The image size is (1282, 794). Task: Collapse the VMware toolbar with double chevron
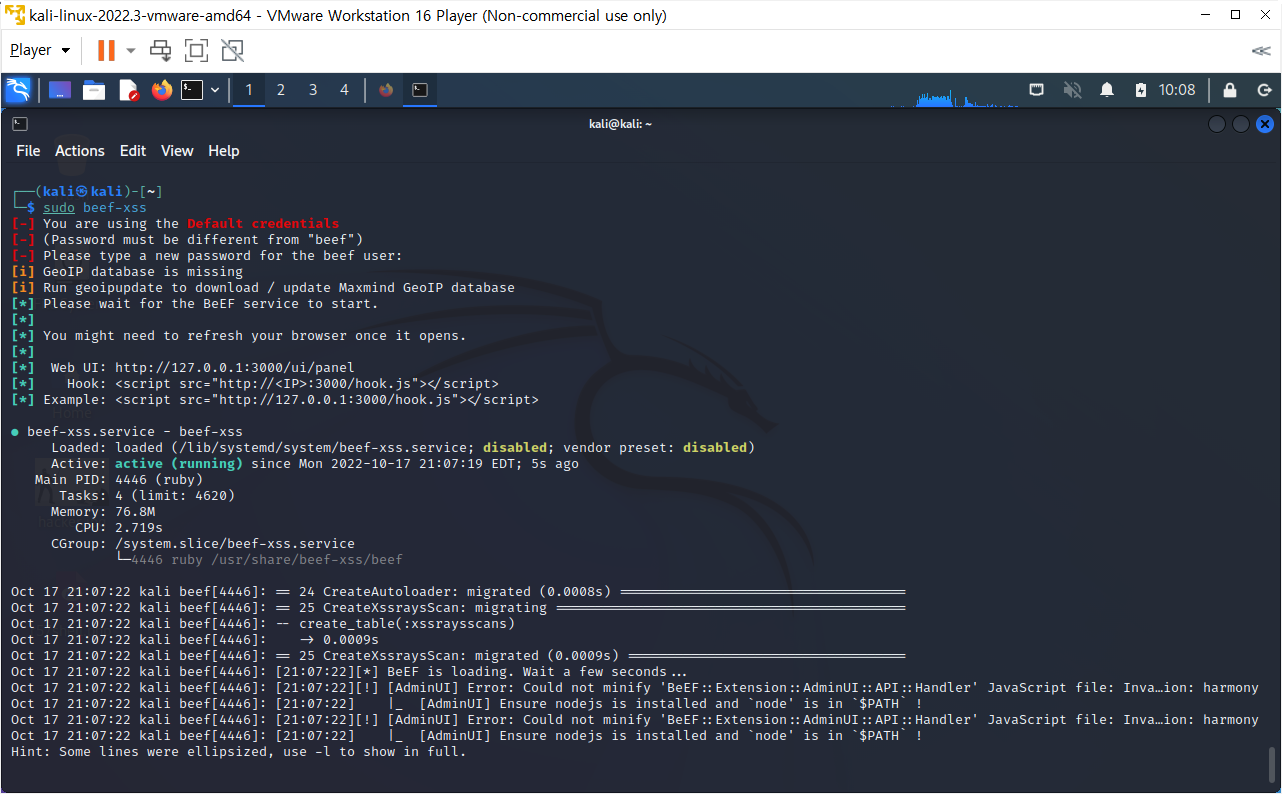click(x=1261, y=50)
